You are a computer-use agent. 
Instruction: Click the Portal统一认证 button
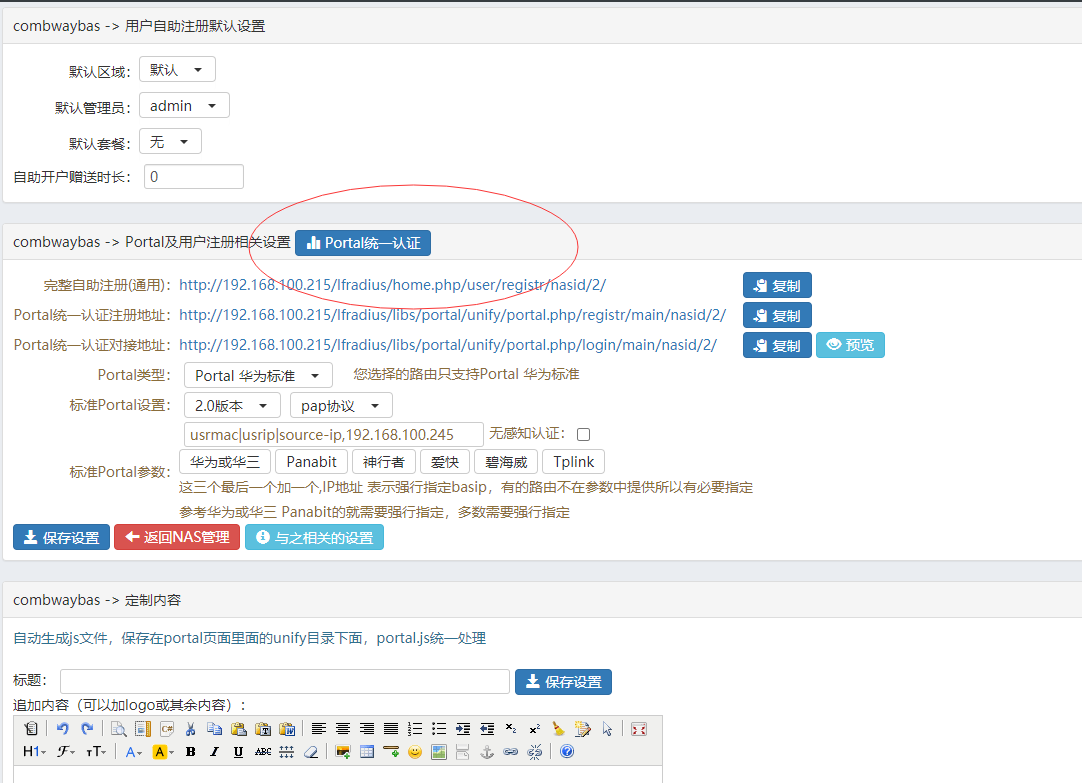363,242
